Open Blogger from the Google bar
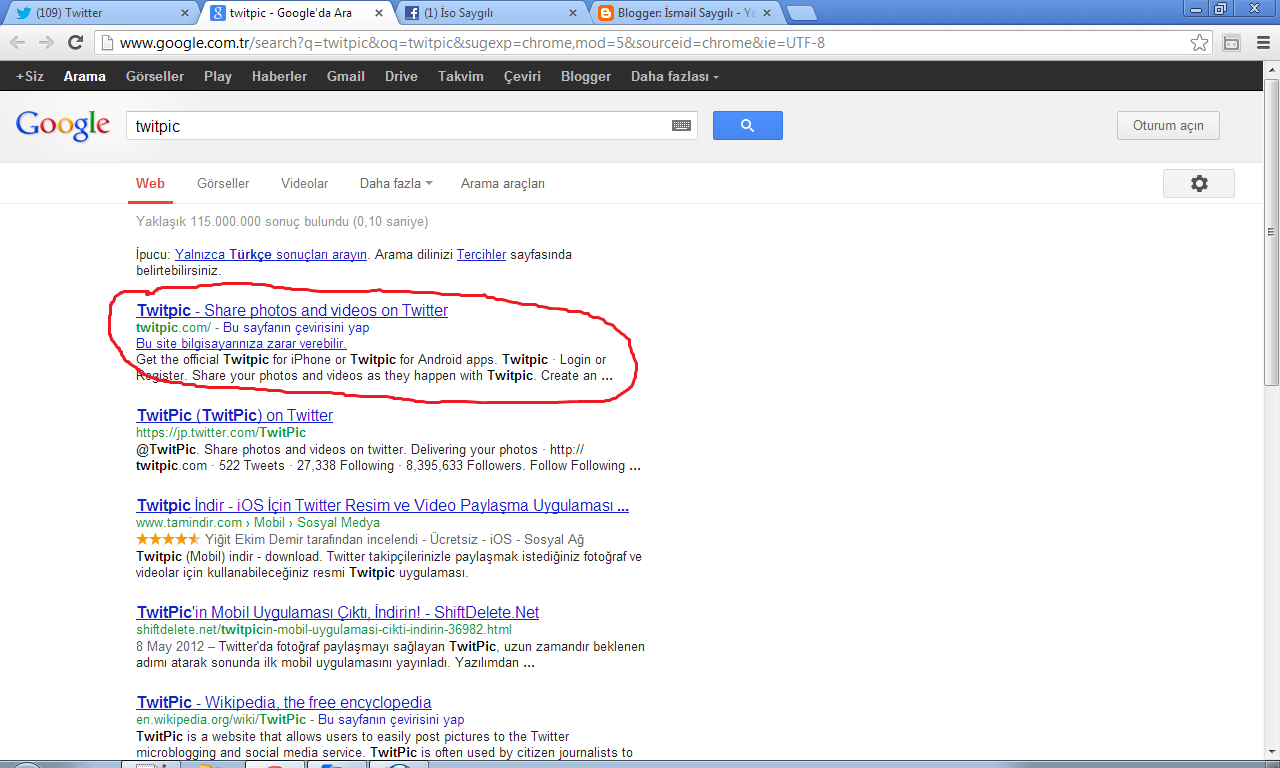 pos(586,76)
